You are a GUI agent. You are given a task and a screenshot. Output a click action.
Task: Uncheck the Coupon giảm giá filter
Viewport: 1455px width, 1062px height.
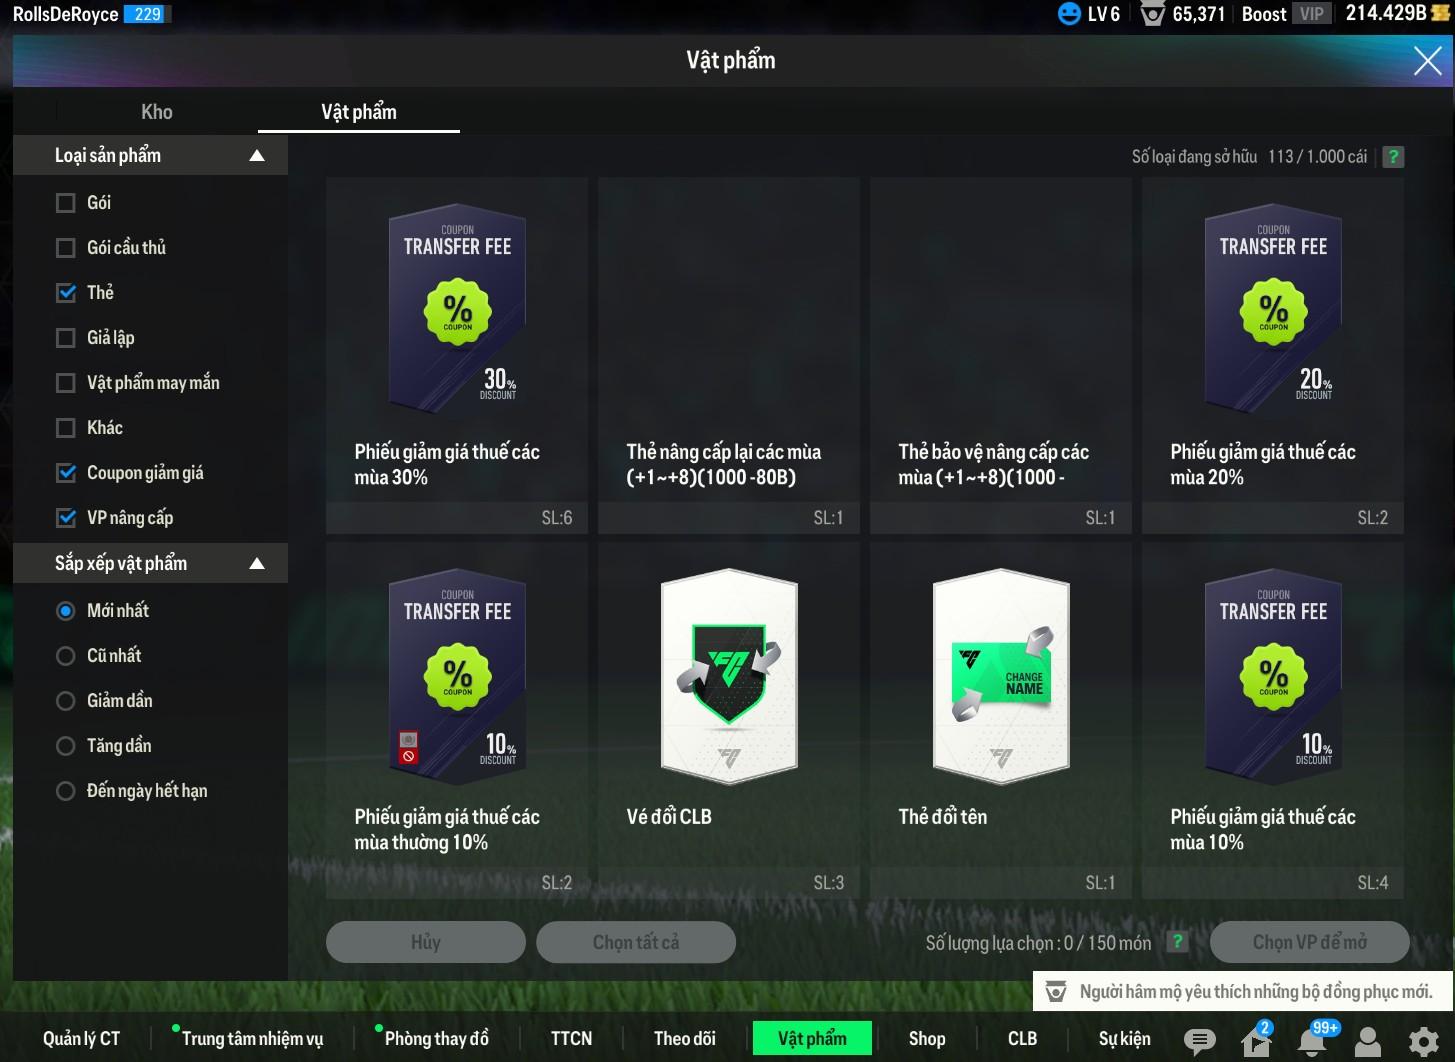(66, 473)
